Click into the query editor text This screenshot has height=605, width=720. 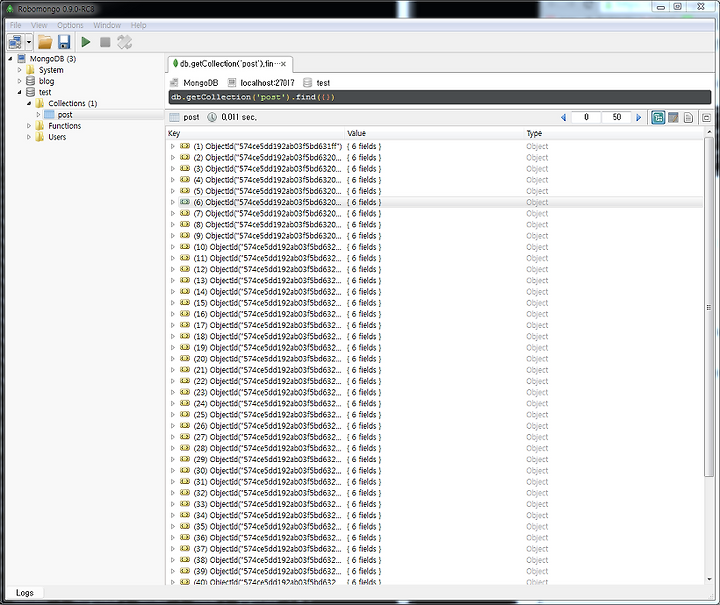(439, 97)
